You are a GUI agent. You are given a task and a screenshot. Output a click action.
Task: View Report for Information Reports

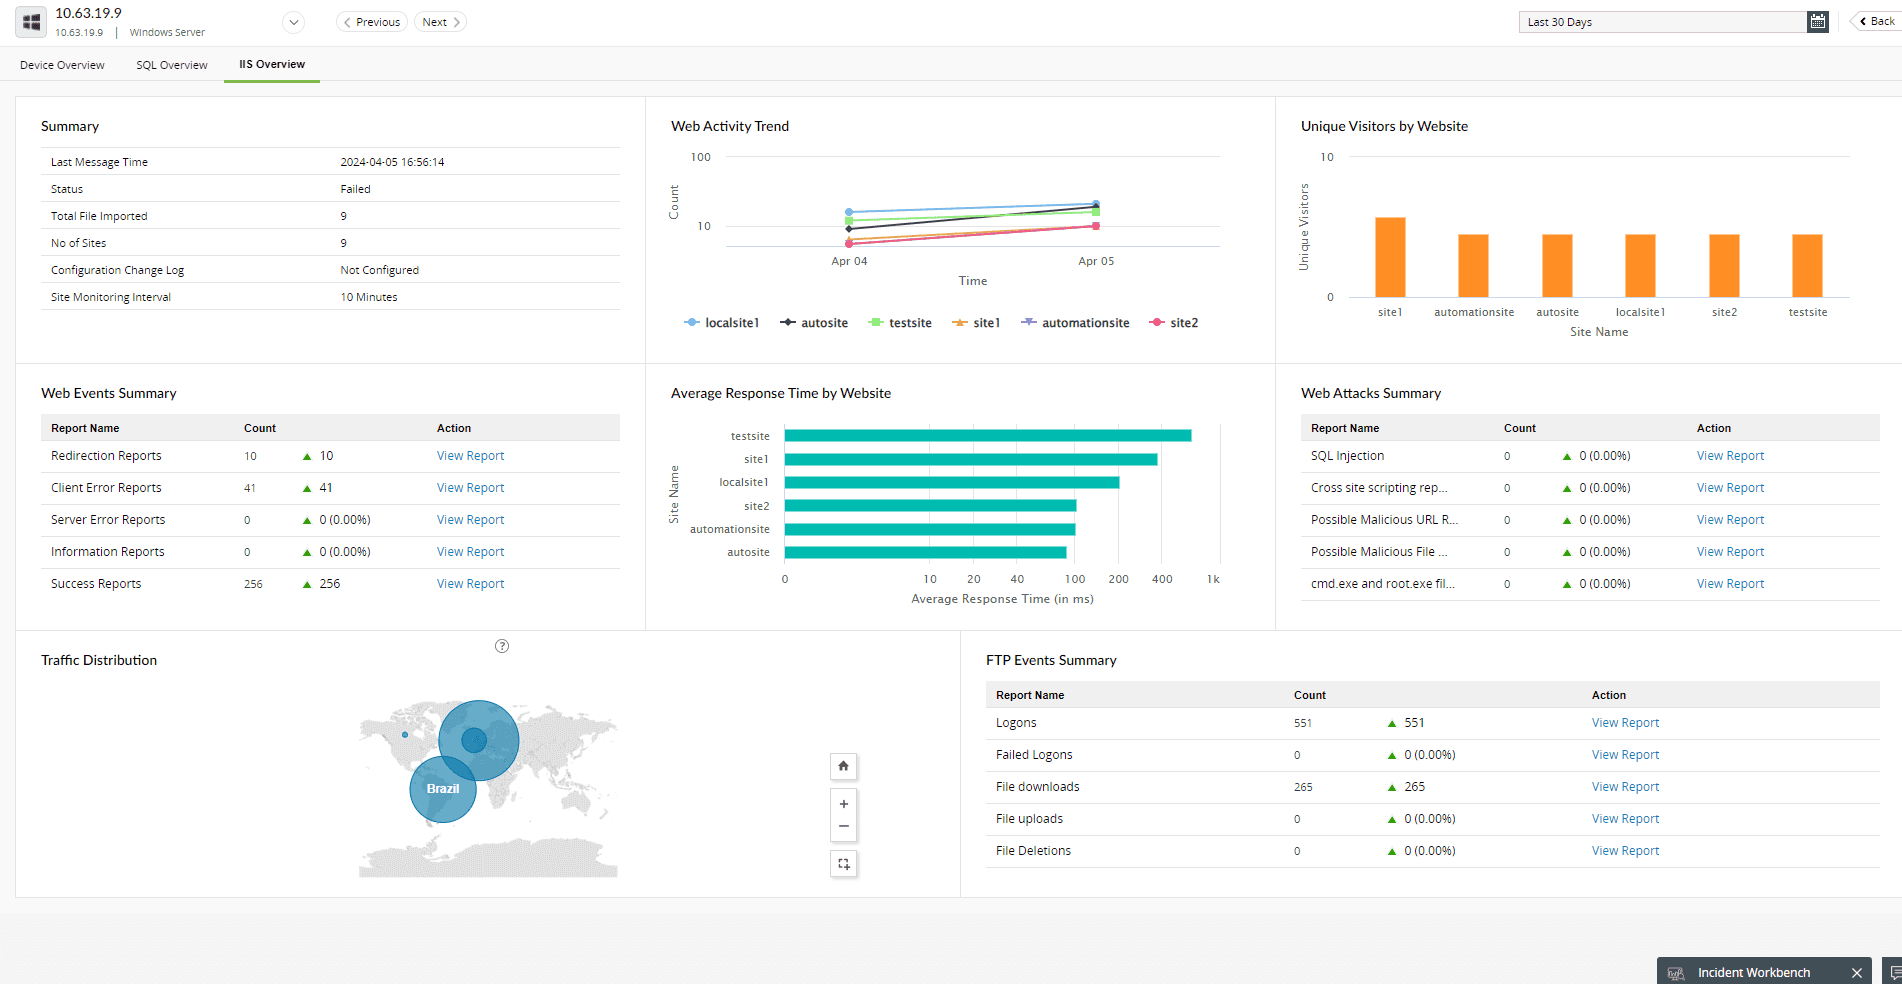click(x=470, y=552)
